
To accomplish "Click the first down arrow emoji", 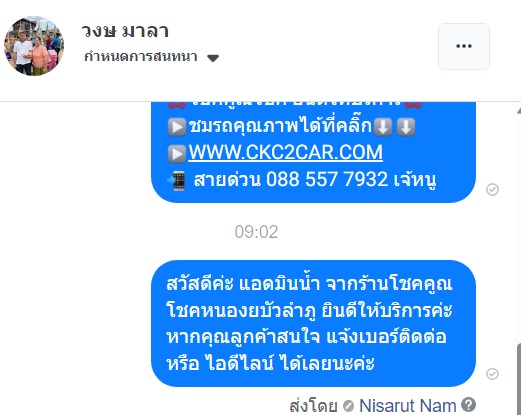I will pos(383,127).
